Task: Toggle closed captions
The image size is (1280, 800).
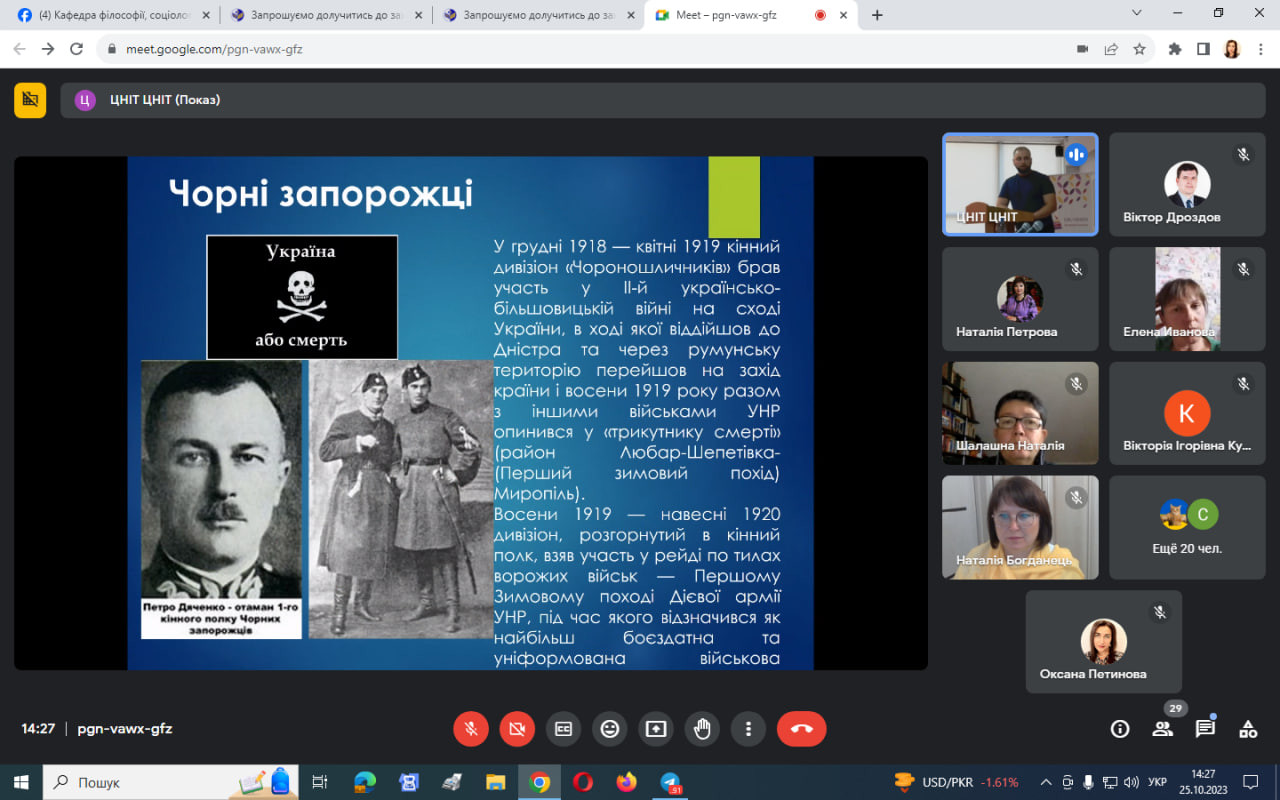Action: 563,729
